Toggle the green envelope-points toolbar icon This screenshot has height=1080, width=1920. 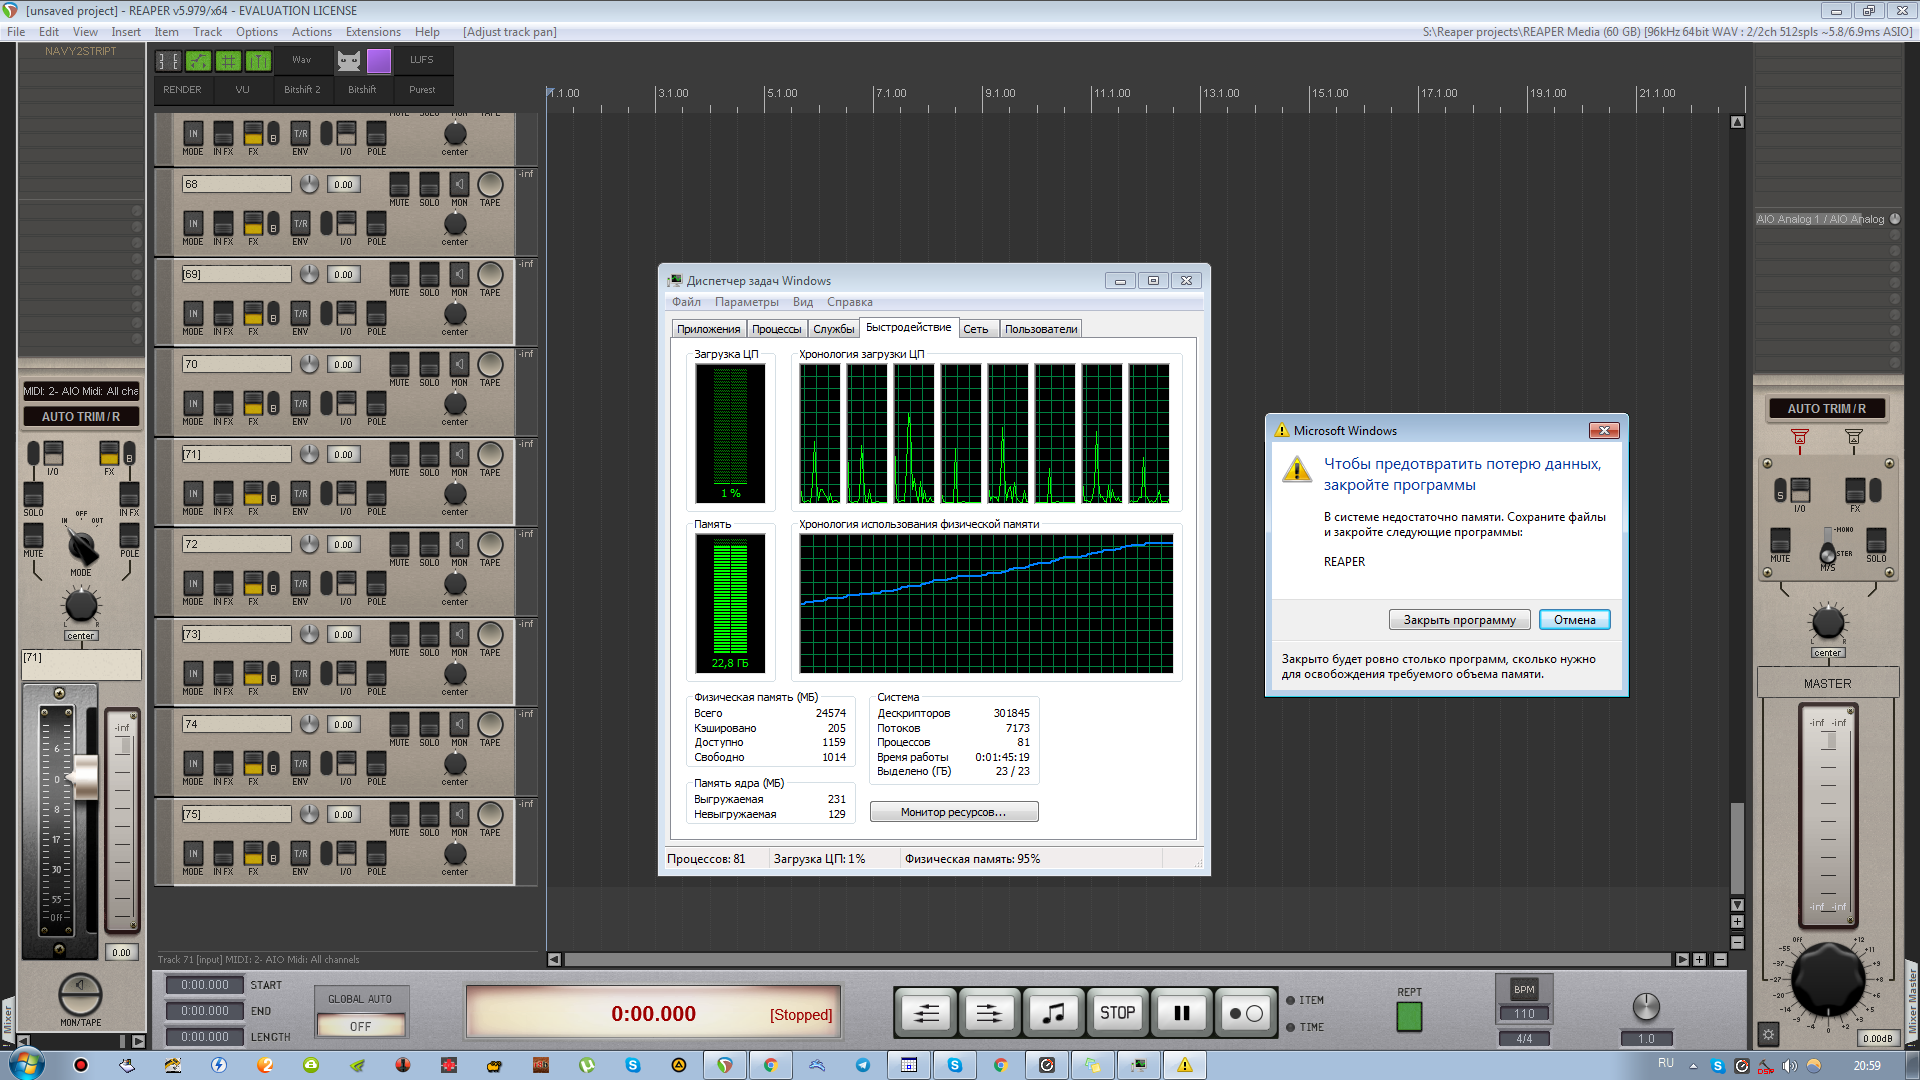pos(199,61)
